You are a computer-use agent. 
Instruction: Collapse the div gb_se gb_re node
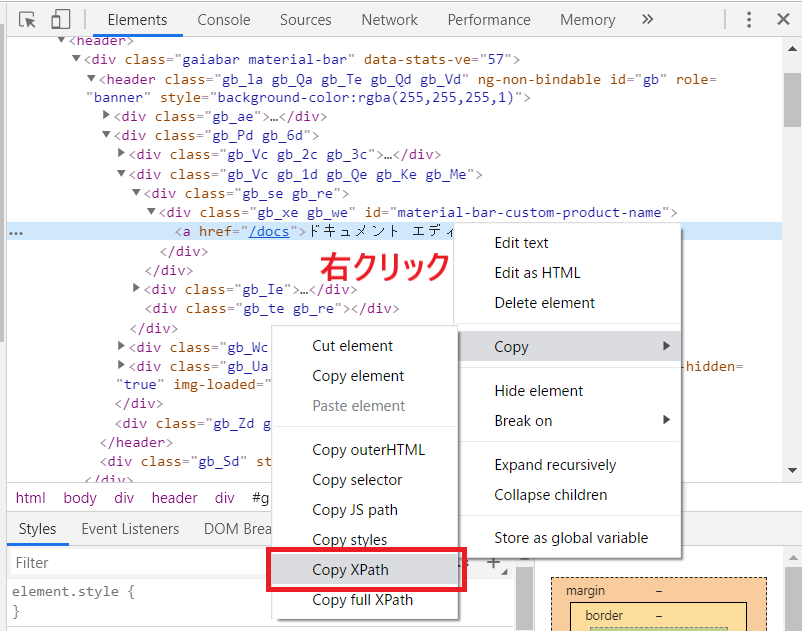click(x=136, y=193)
